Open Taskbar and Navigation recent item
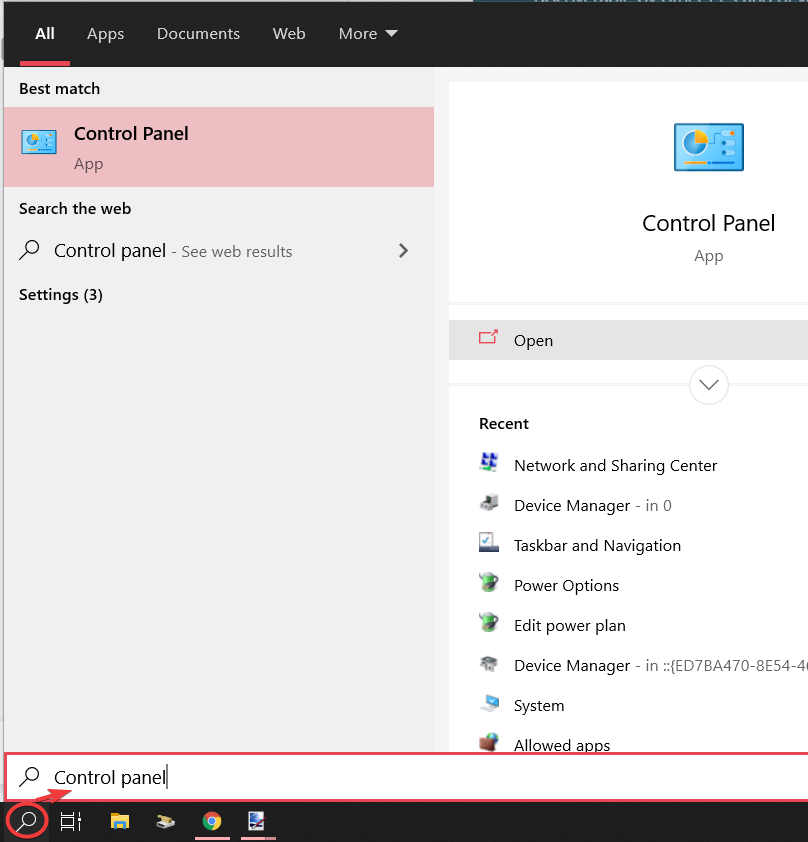Image resolution: width=808 pixels, height=842 pixels. [x=597, y=546]
